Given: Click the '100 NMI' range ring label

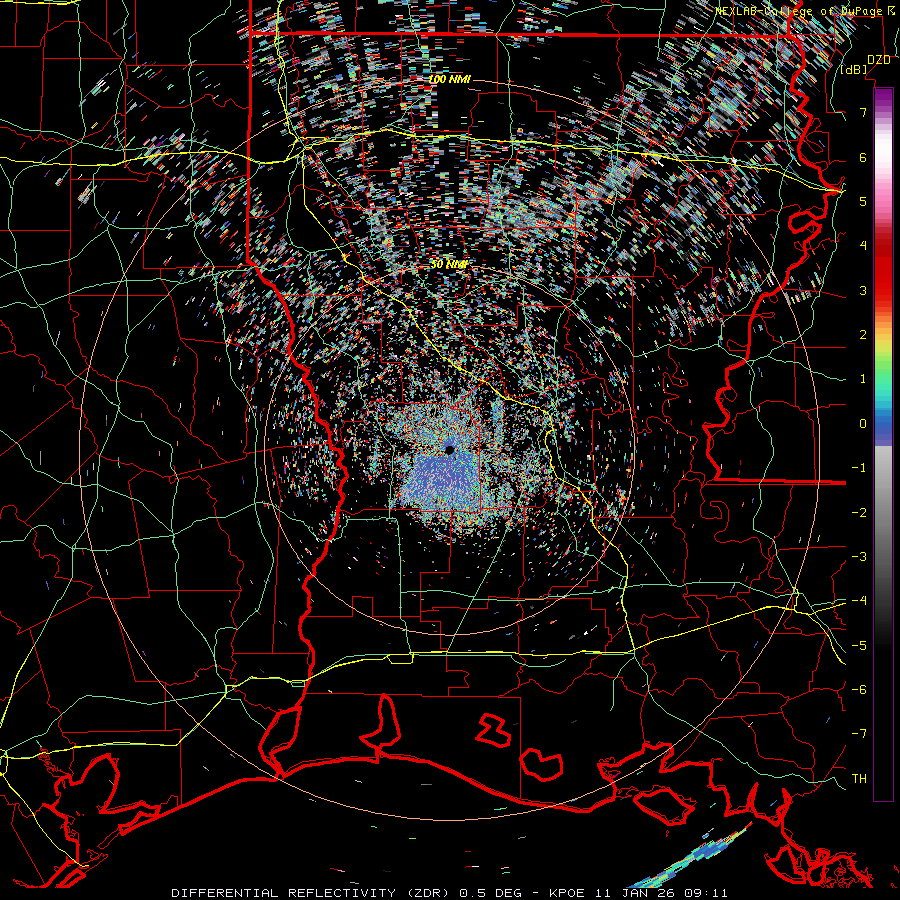Looking at the screenshot, I should click(x=449, y=79).
